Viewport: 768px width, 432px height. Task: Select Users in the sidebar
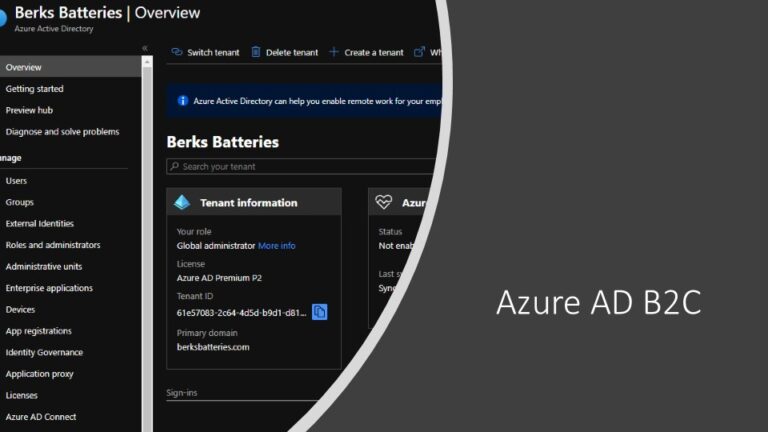click(x=17, y=181)
